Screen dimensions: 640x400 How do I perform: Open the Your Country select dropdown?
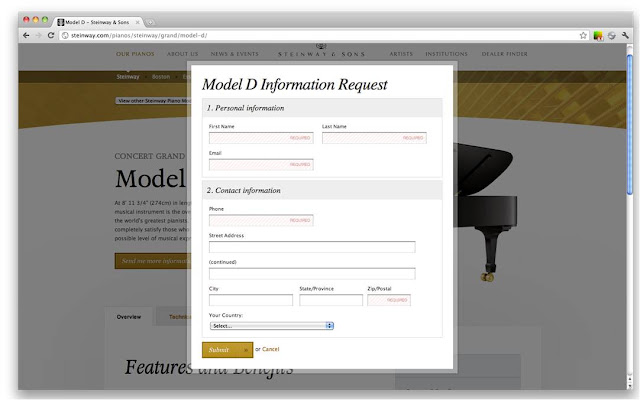[x=272, y=326]
